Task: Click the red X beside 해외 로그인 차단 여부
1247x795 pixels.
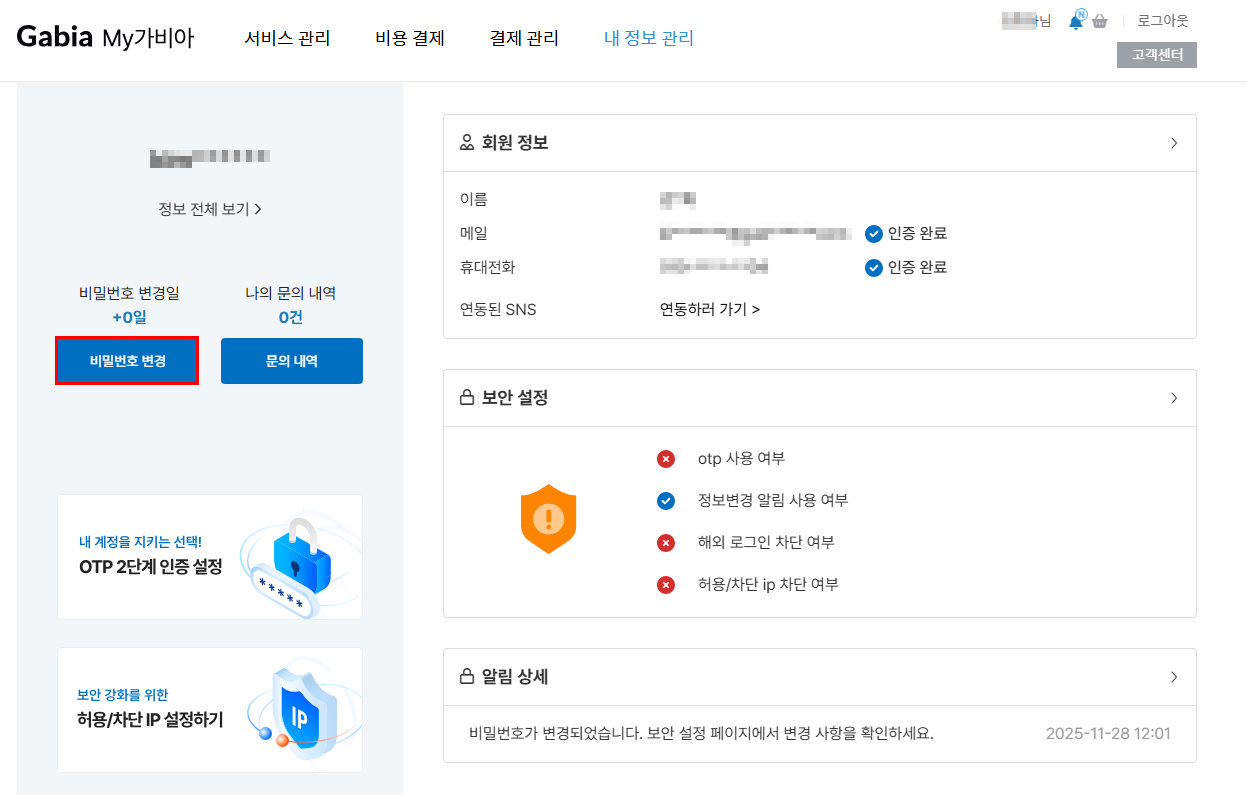Action: point(665,543)
